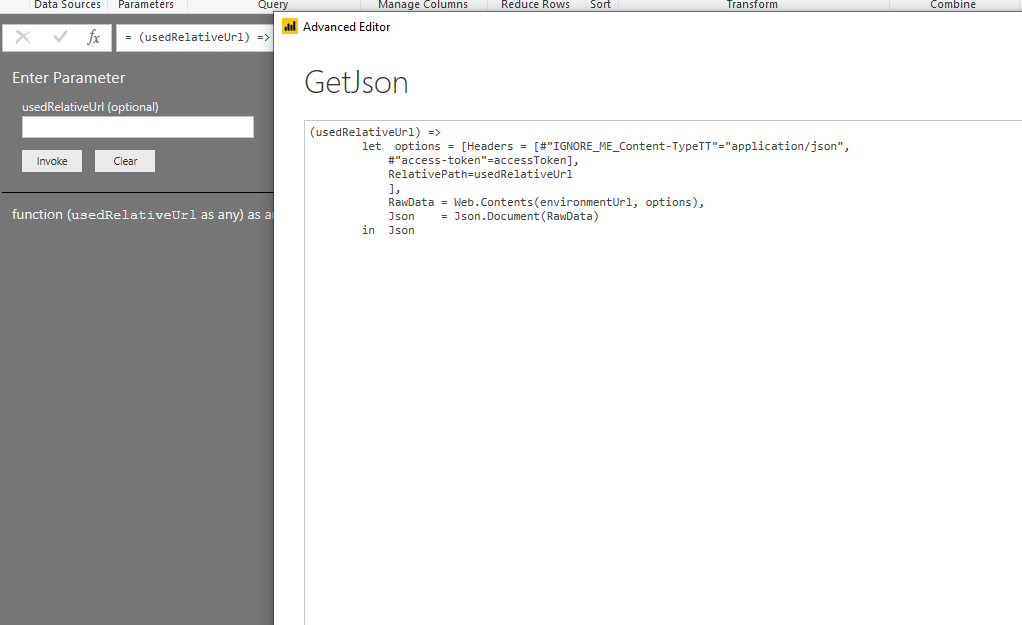Click the cancel X formula bar icon
Viewport: 1022px width, 625px height.
tap(23, 37)
